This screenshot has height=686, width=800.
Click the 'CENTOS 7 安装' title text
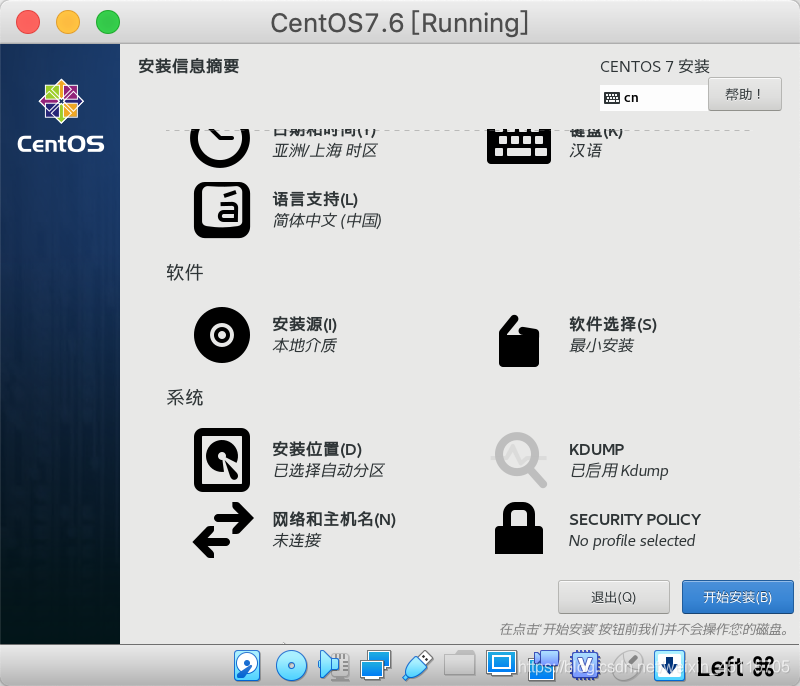655,66
